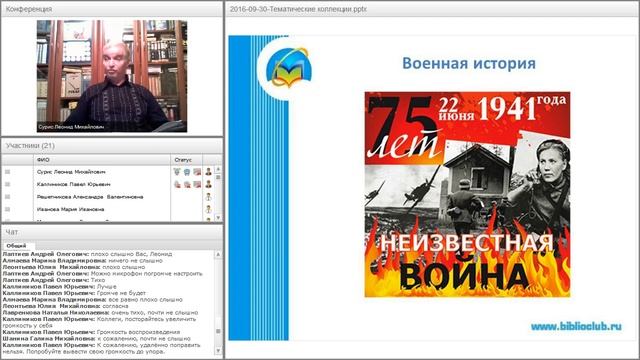Tick the checkbox beside Калинников Павел Юрьевич
Viewport: 640px width, 360px height.
(x=7, y=184)
